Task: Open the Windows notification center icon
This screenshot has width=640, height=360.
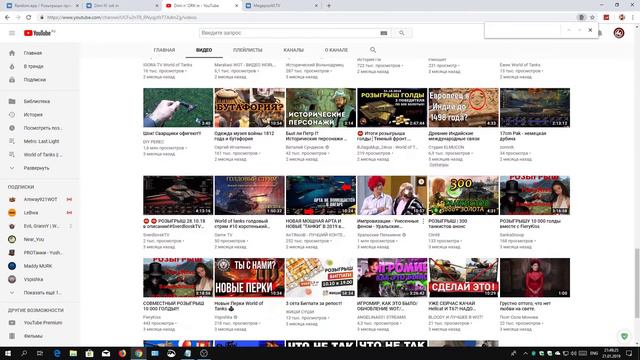Action: click(x=629, y=353)
